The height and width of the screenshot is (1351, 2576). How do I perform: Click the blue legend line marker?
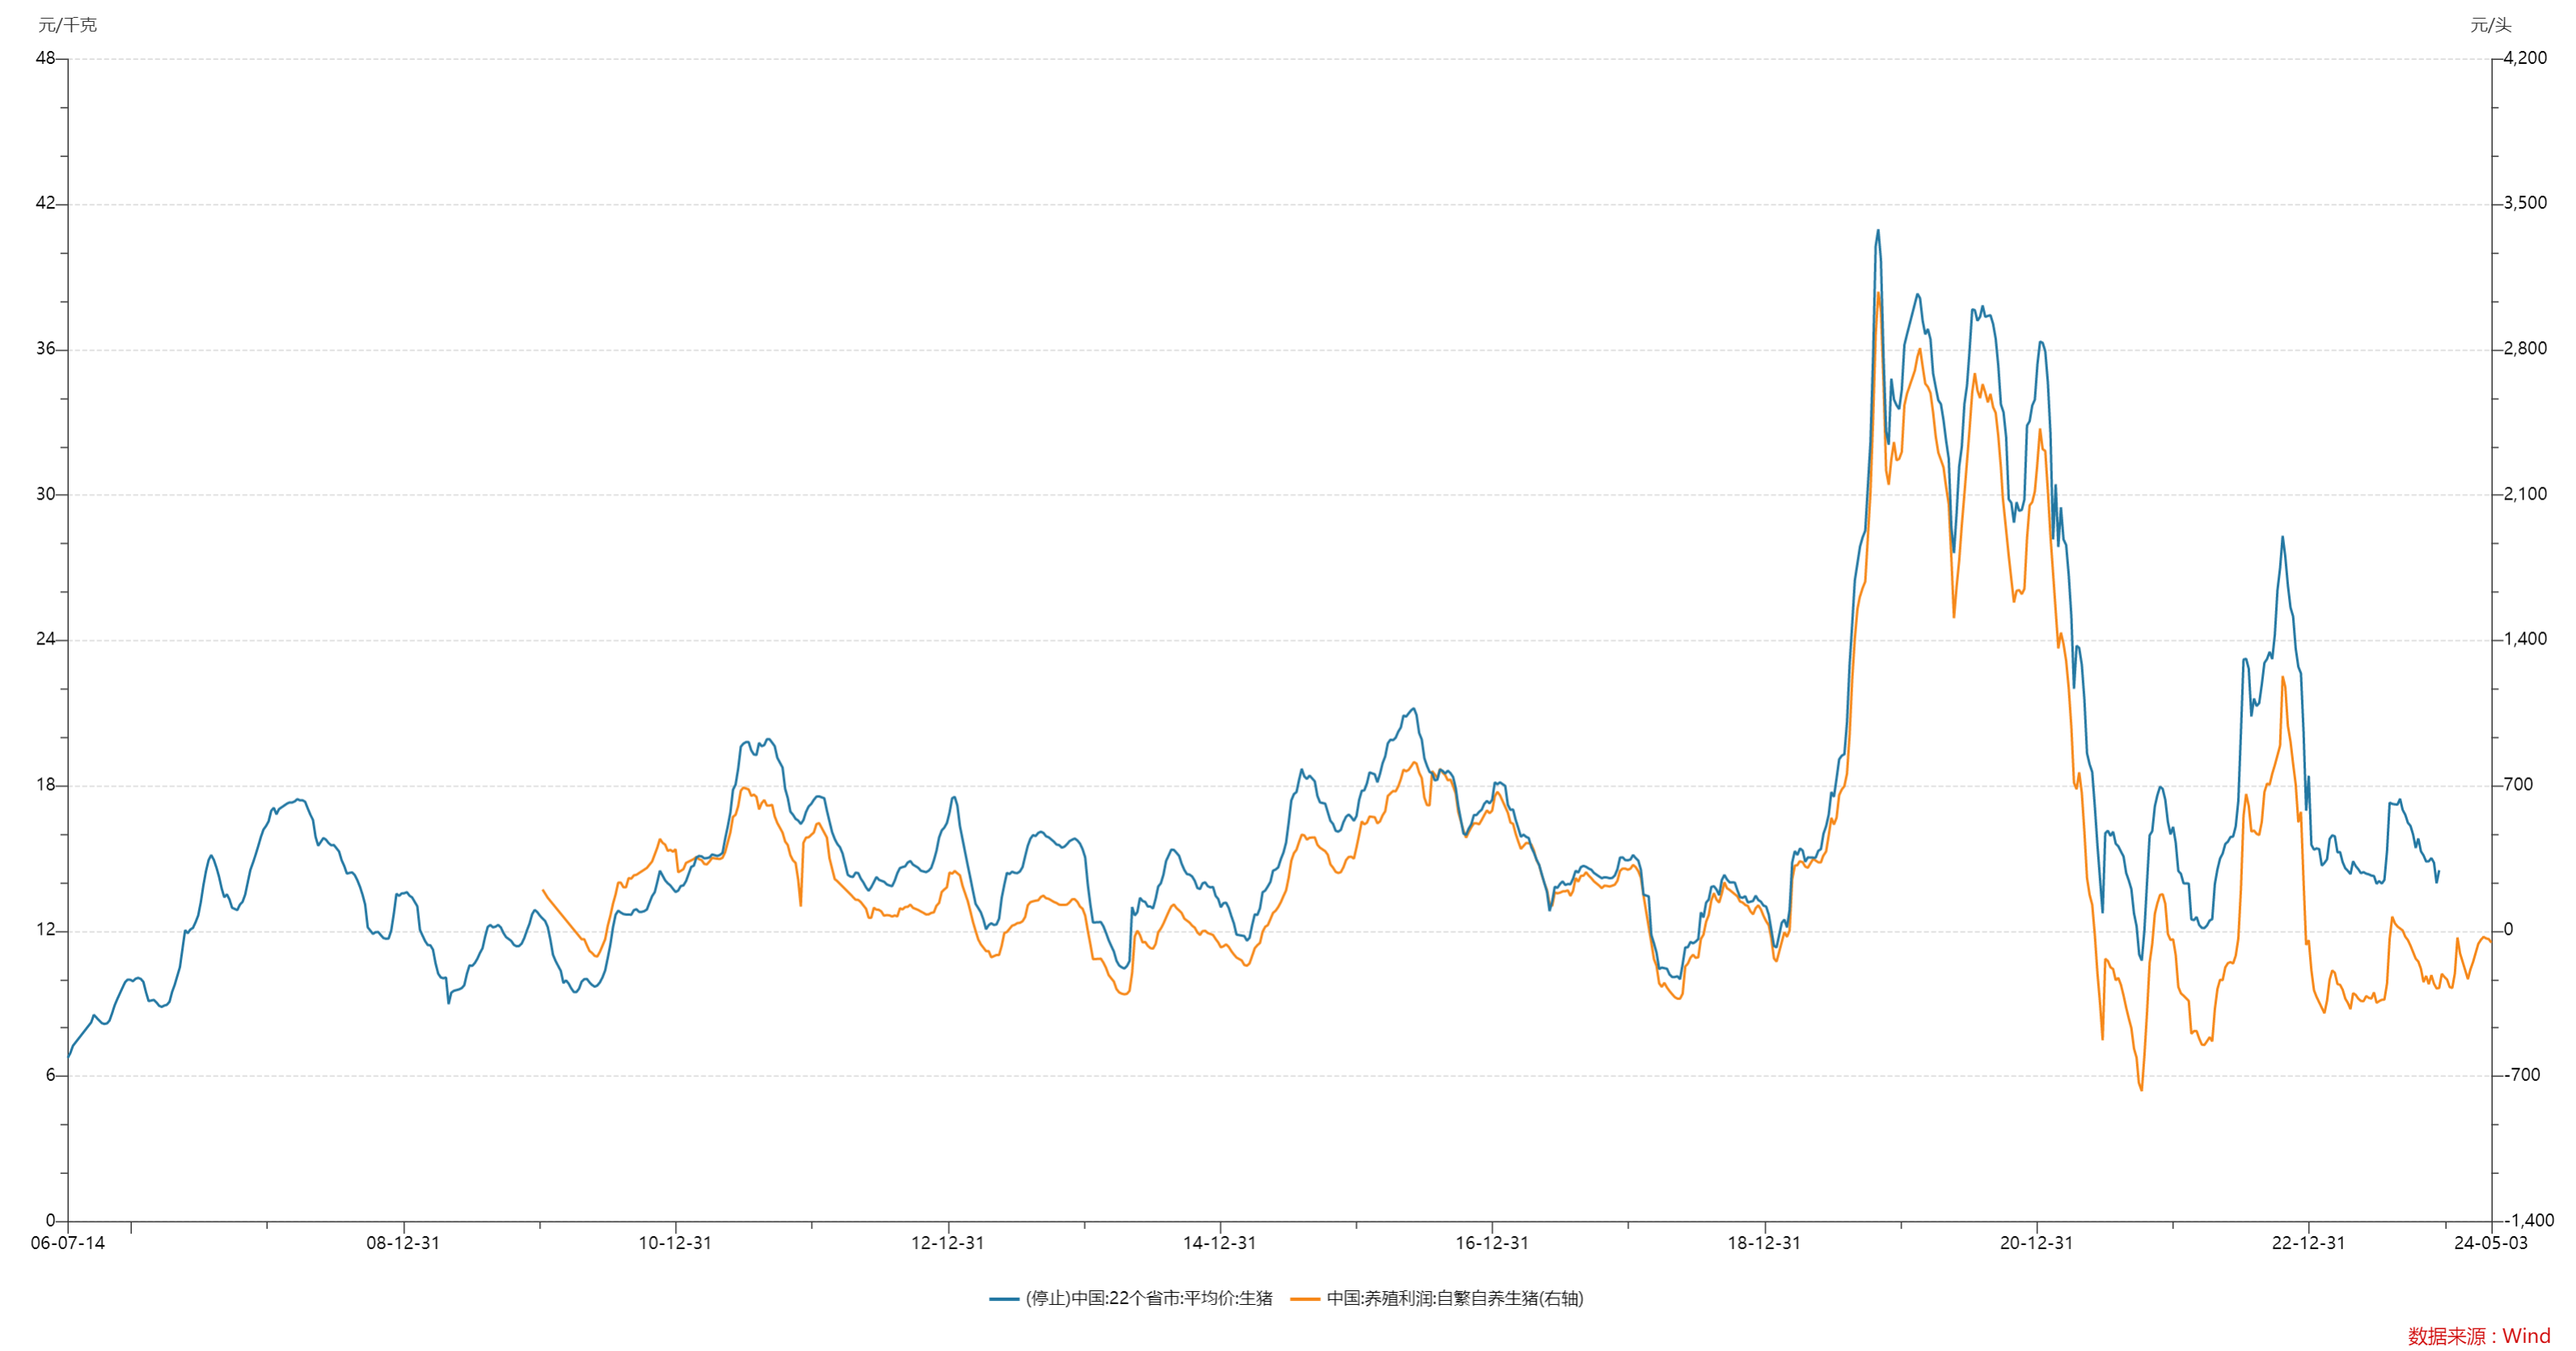tap(1003, 1299)
